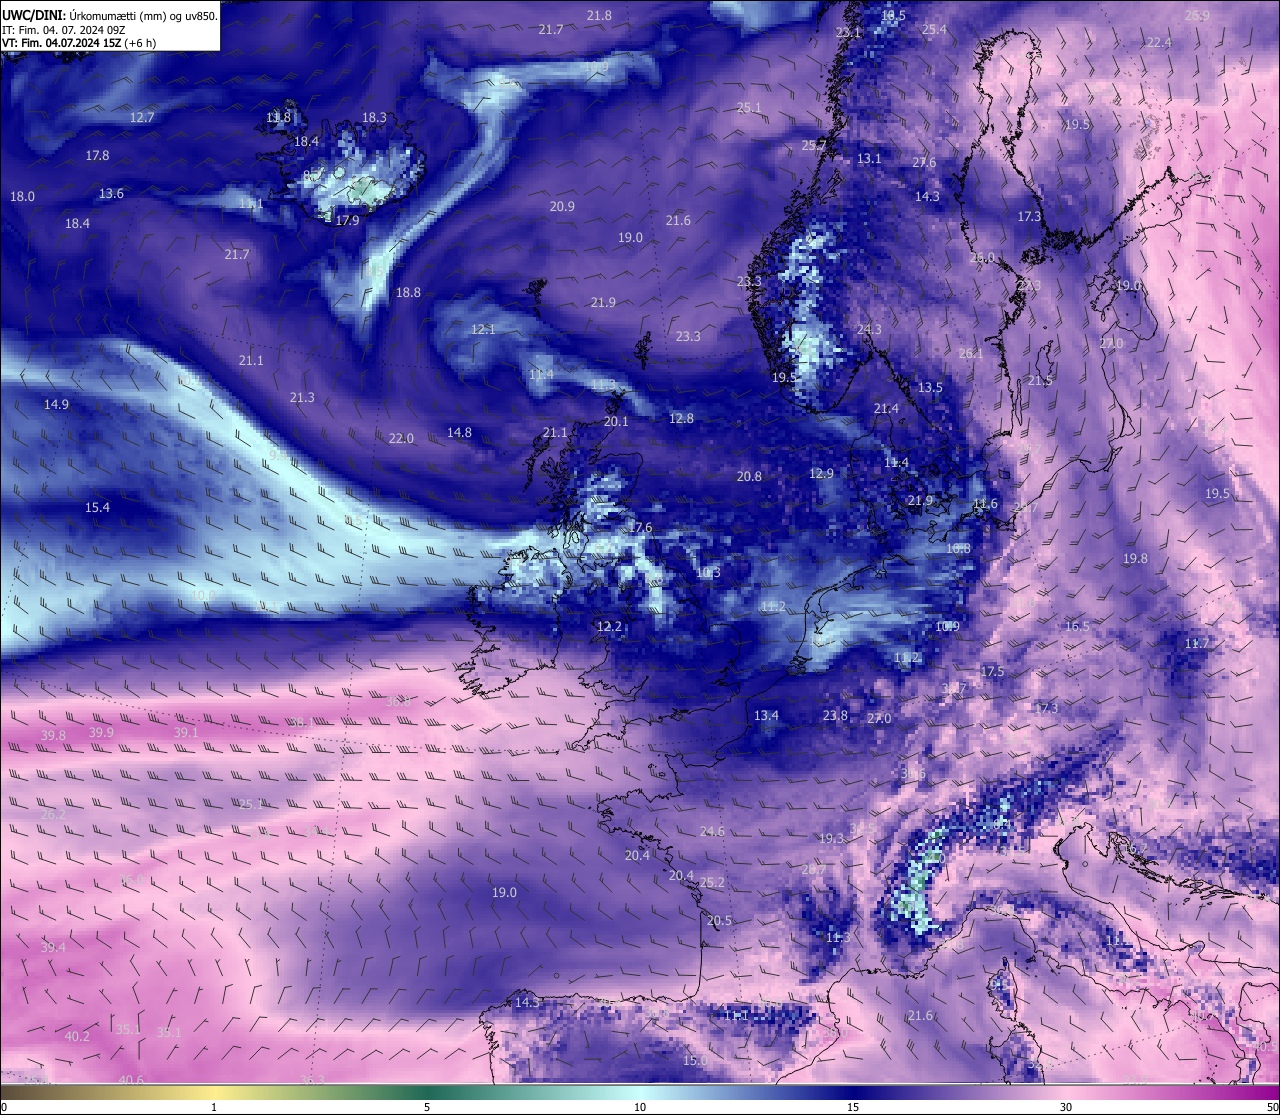Screen dimensions: 1280x1115
Task: Click colorbar tick label 30
Action: coord(1066,1107)
